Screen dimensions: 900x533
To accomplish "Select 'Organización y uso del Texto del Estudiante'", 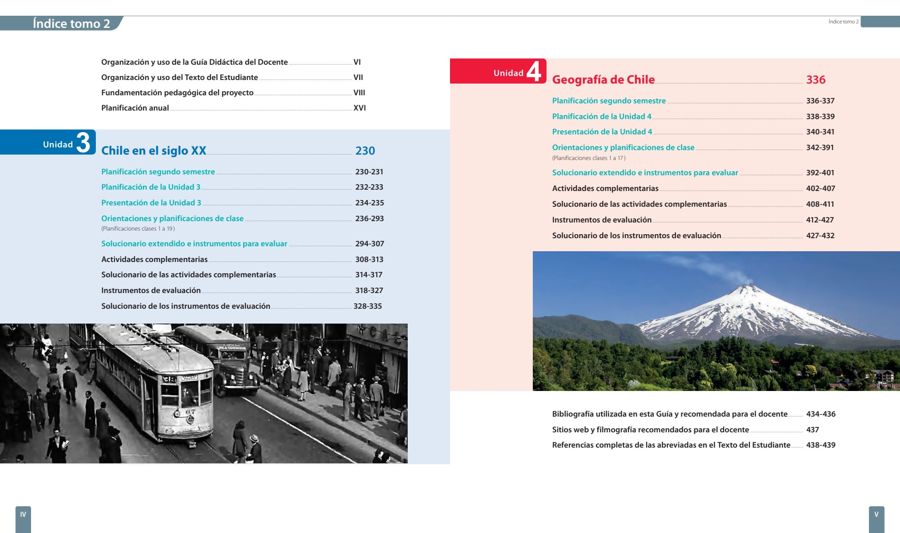I will pyautogui.click(x=180, y=77).
